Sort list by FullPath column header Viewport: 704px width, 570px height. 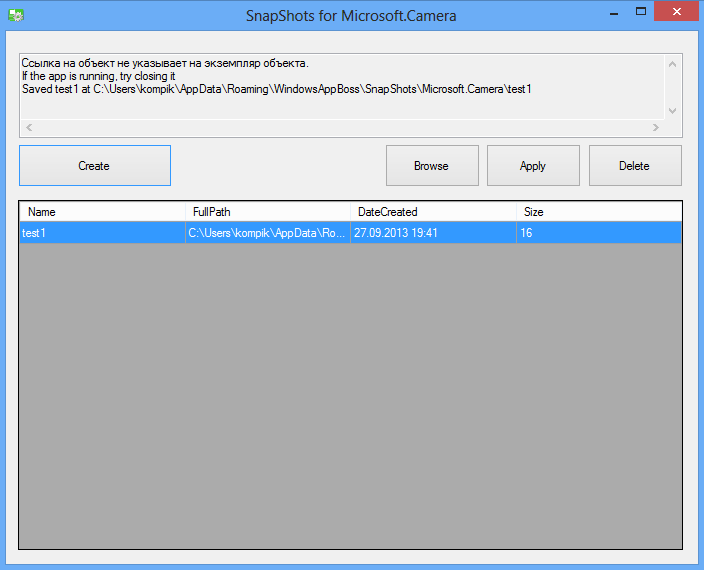click(268, 212)
